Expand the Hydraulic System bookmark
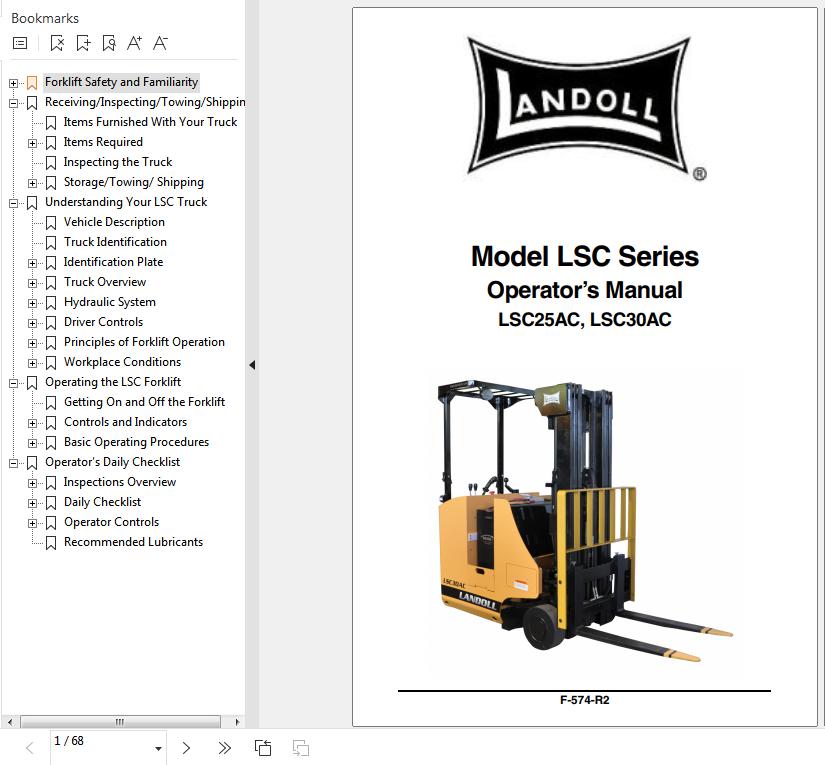825x765 pixels. click(32, 303)
